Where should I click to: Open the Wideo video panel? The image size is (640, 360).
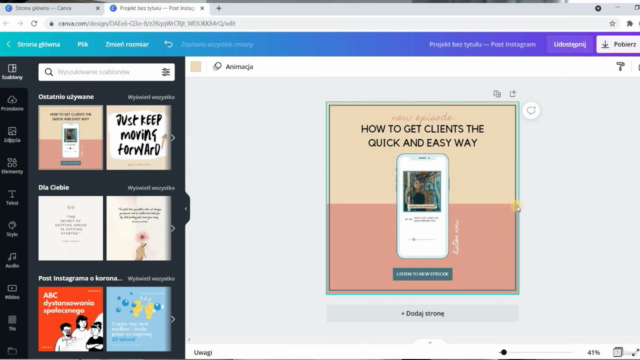pos(12,291)
